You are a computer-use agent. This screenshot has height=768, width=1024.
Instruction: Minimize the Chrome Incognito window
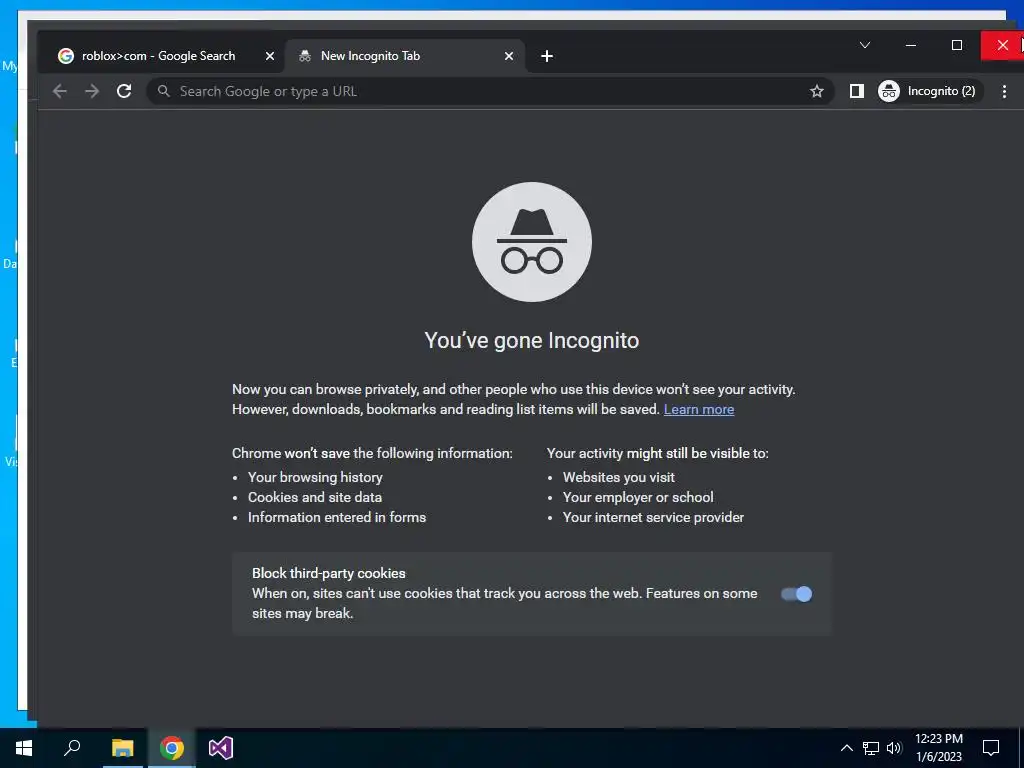[x=911, y=45]
